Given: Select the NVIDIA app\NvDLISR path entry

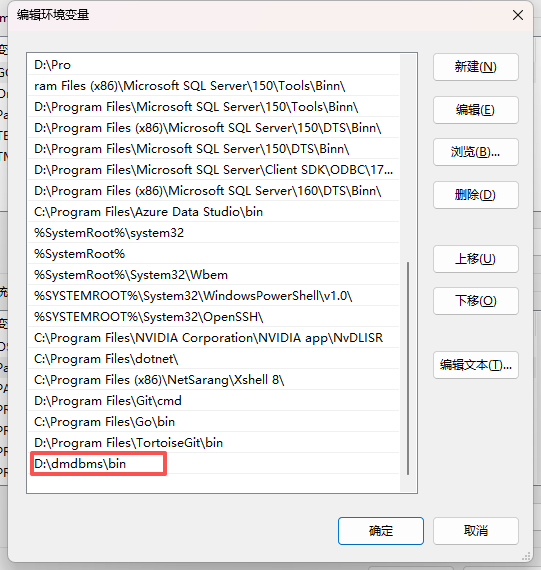Looking at the screenshot, I should coord(214,338).
